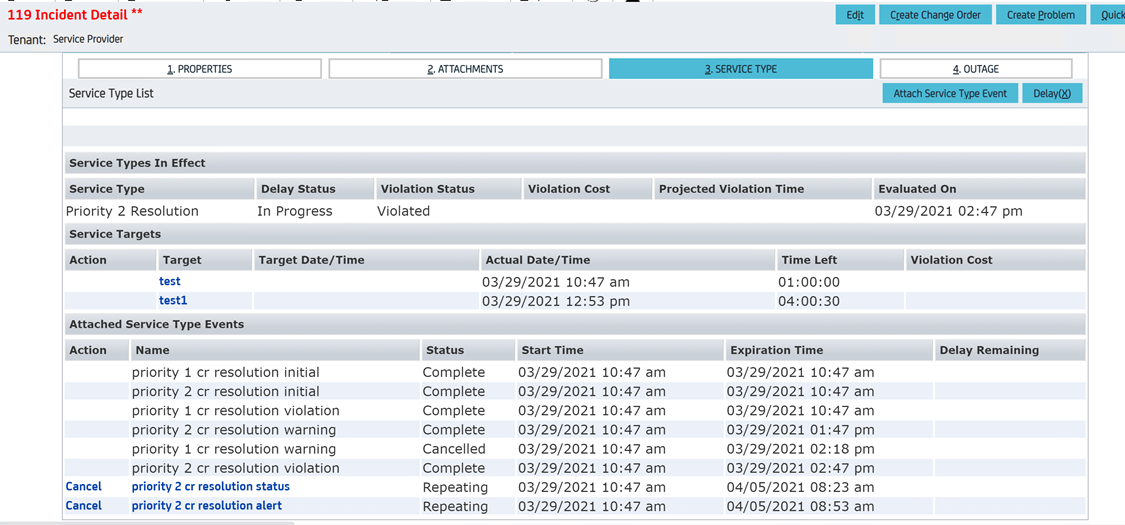Open priority 2 cr resolution alert link
The image size is (1125, 525).
pos(207,506)
